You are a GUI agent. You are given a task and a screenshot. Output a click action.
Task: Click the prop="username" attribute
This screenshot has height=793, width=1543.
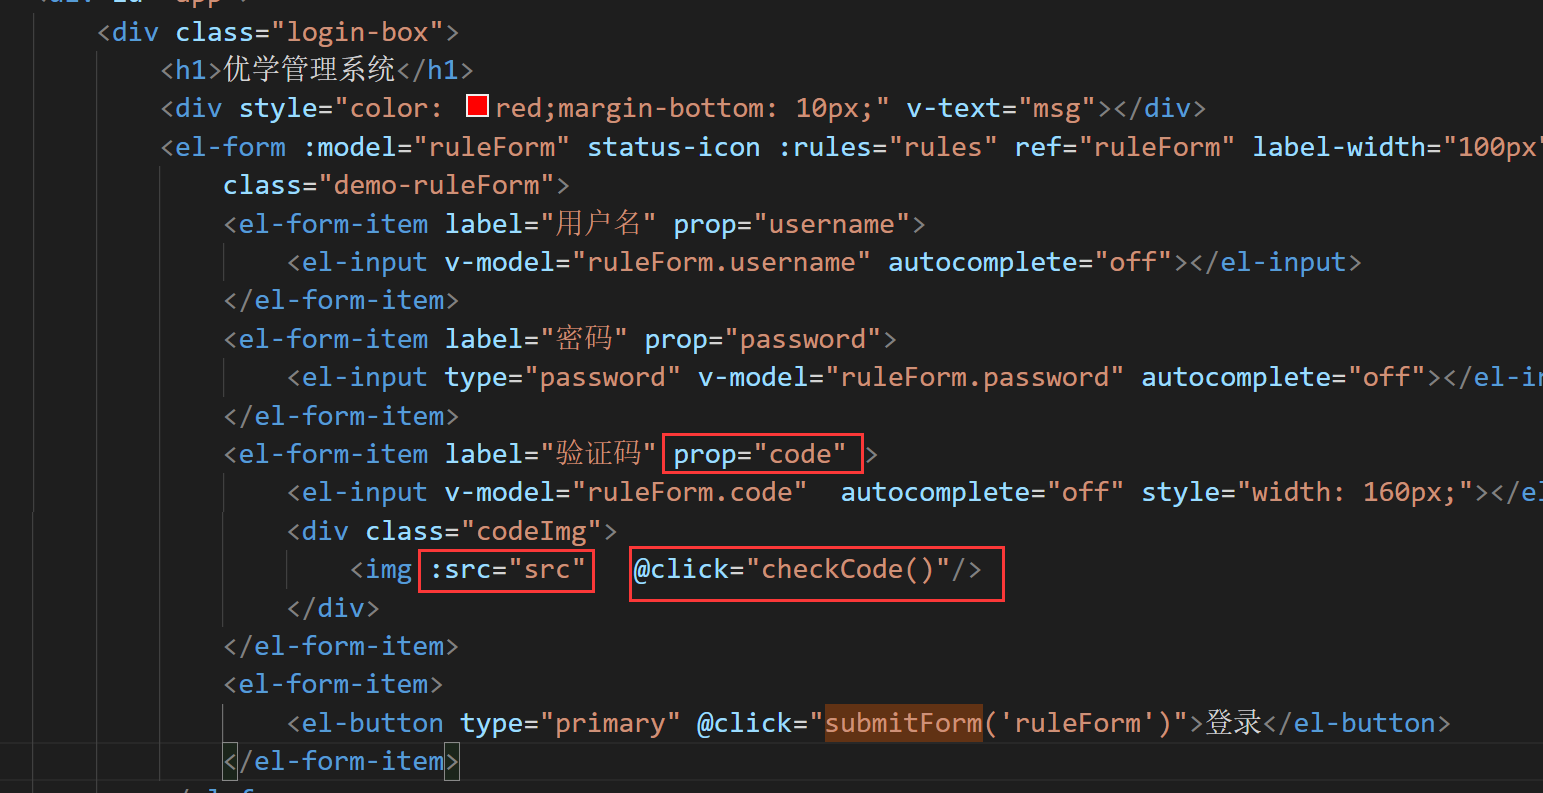(791, 224)
